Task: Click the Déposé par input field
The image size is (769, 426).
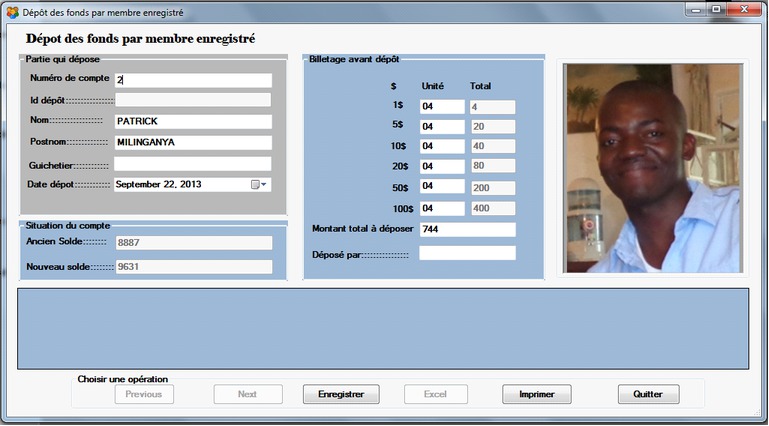Action: pos(467,253)
